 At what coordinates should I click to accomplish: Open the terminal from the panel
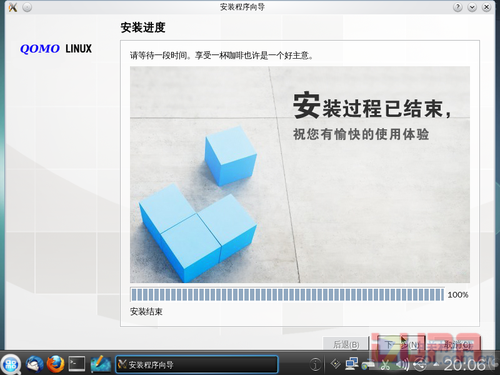click(77, 364)
